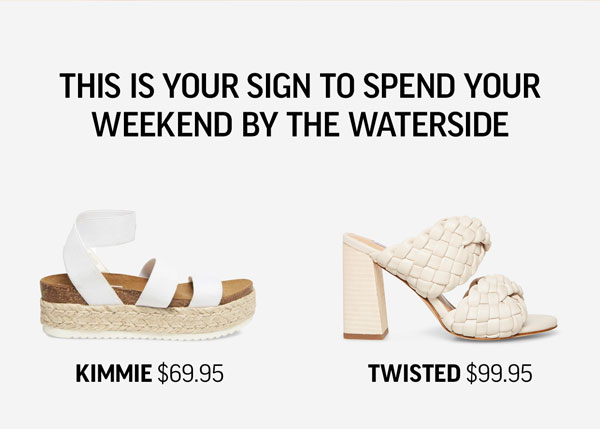Click the cream block heel of the Twisted sandal
Image resolution: width=600 pixels, height=429 pixels.
coord(364,291)
